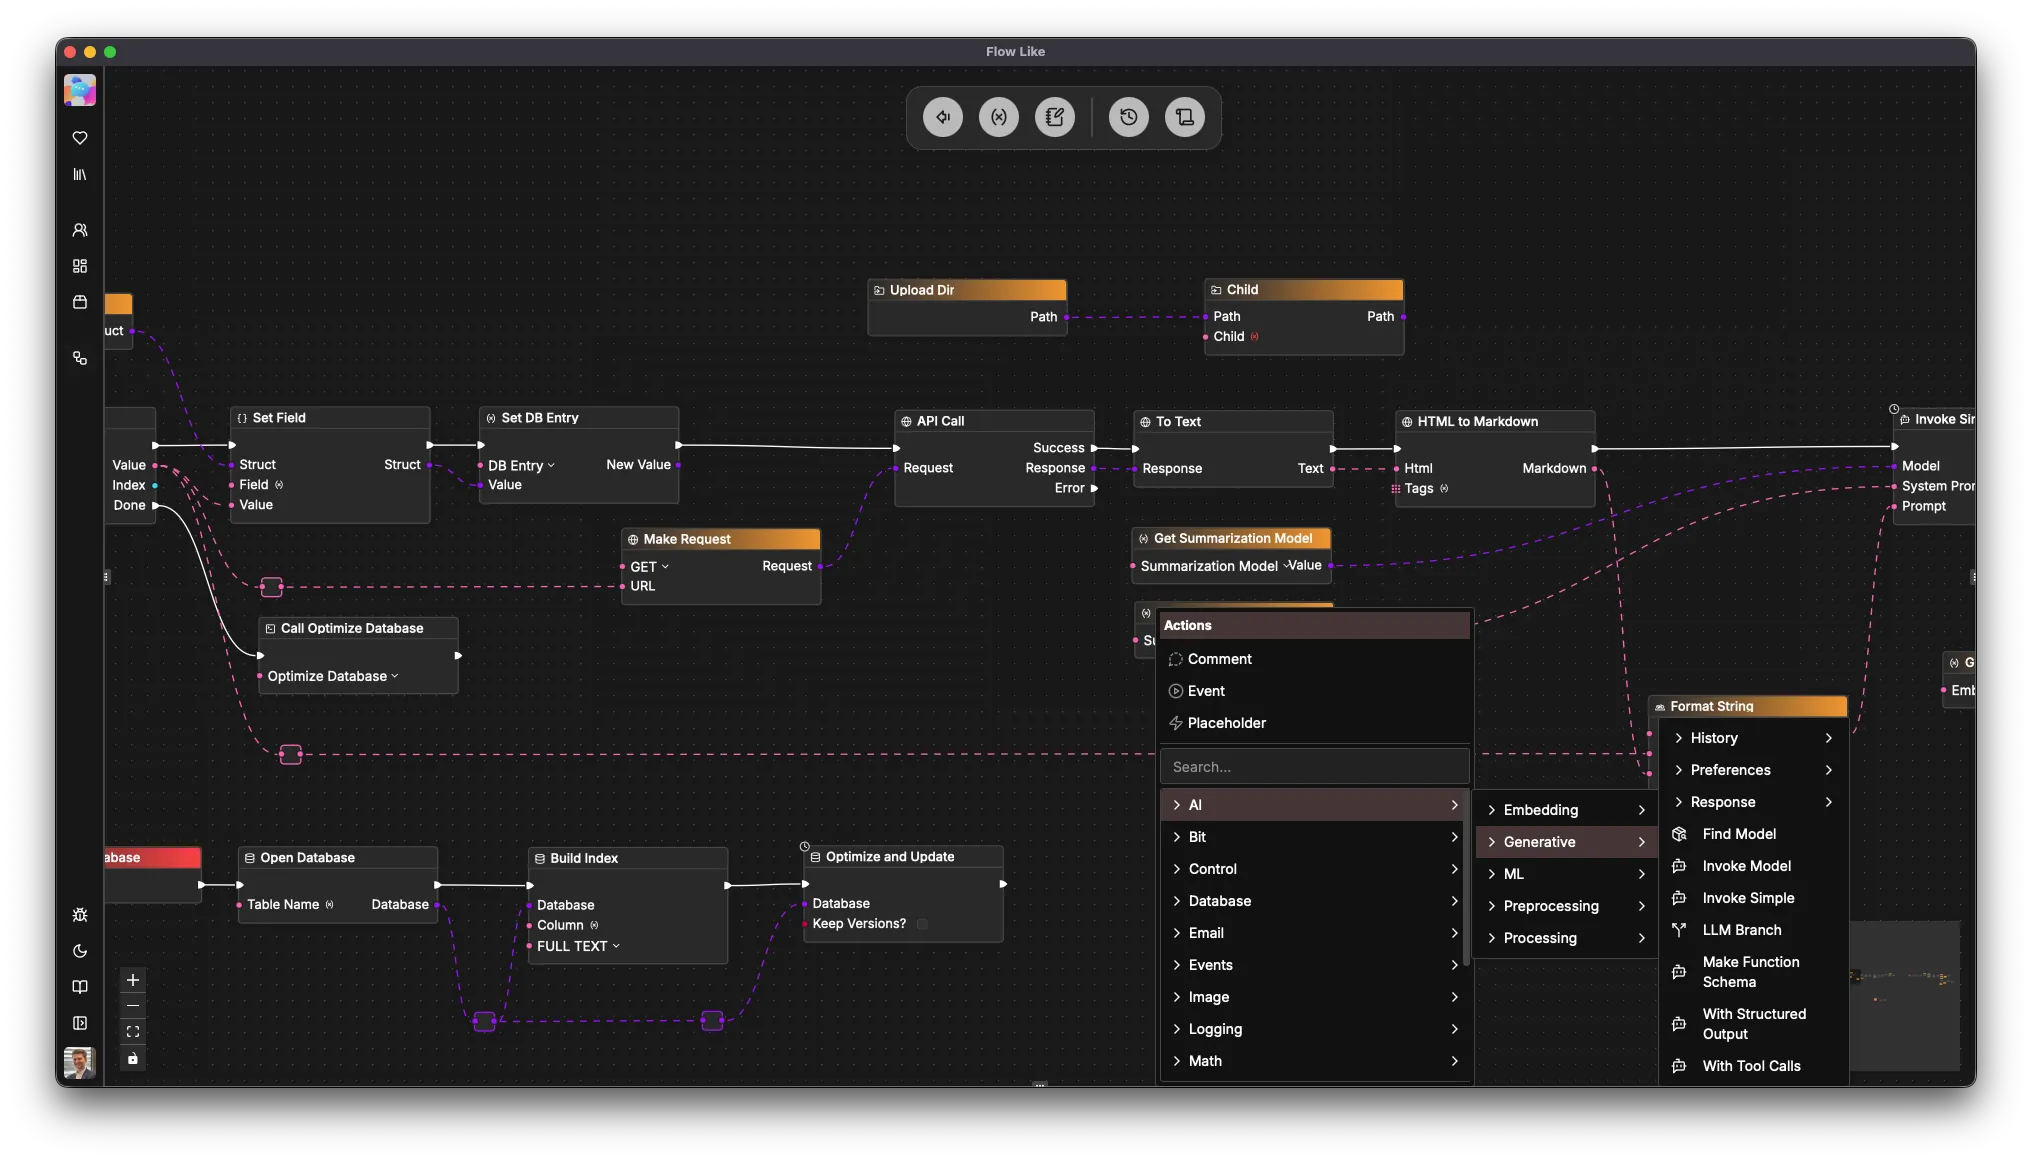This screenshot has width=2032, height=1161.
Task: Click the fit-to-view icon at bottom left
Action: coord(133,1031)
